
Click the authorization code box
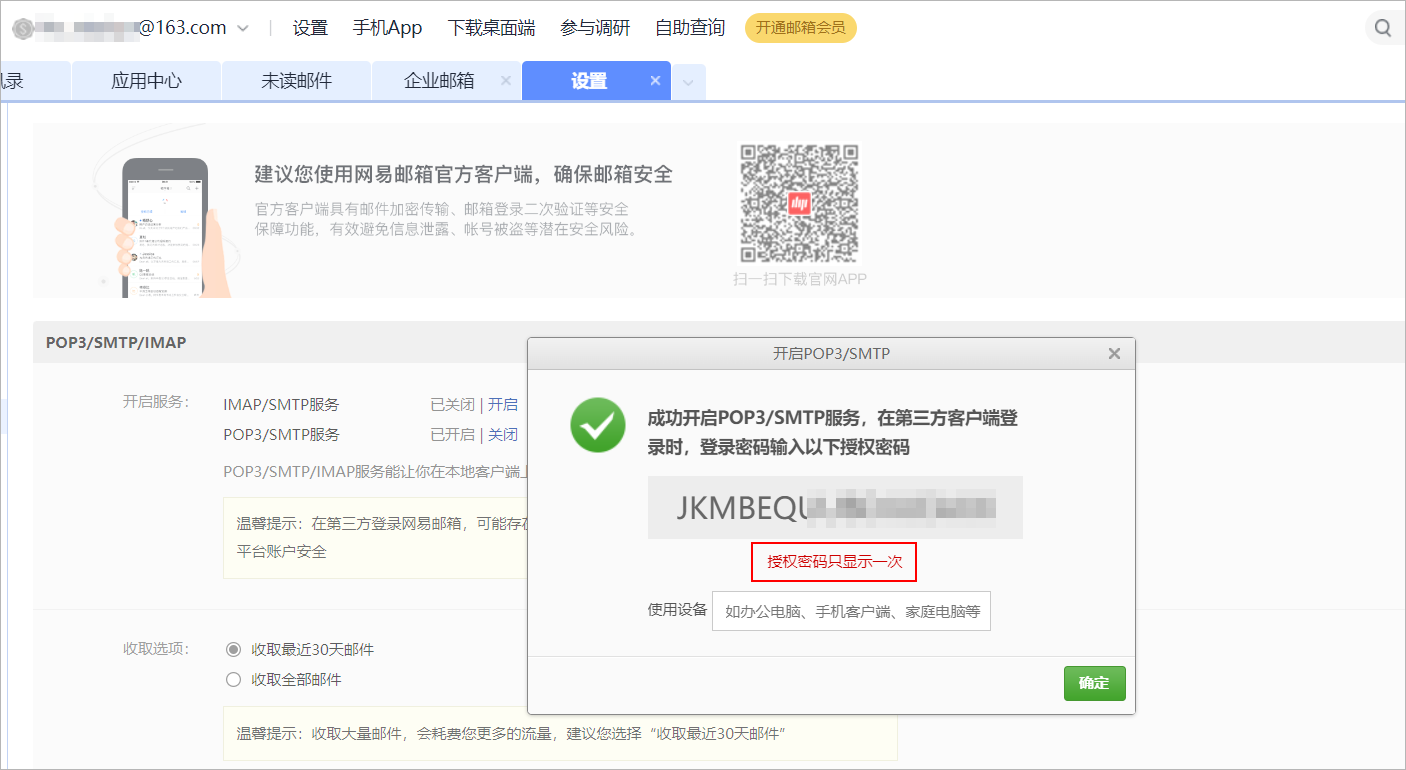[835, 507]
